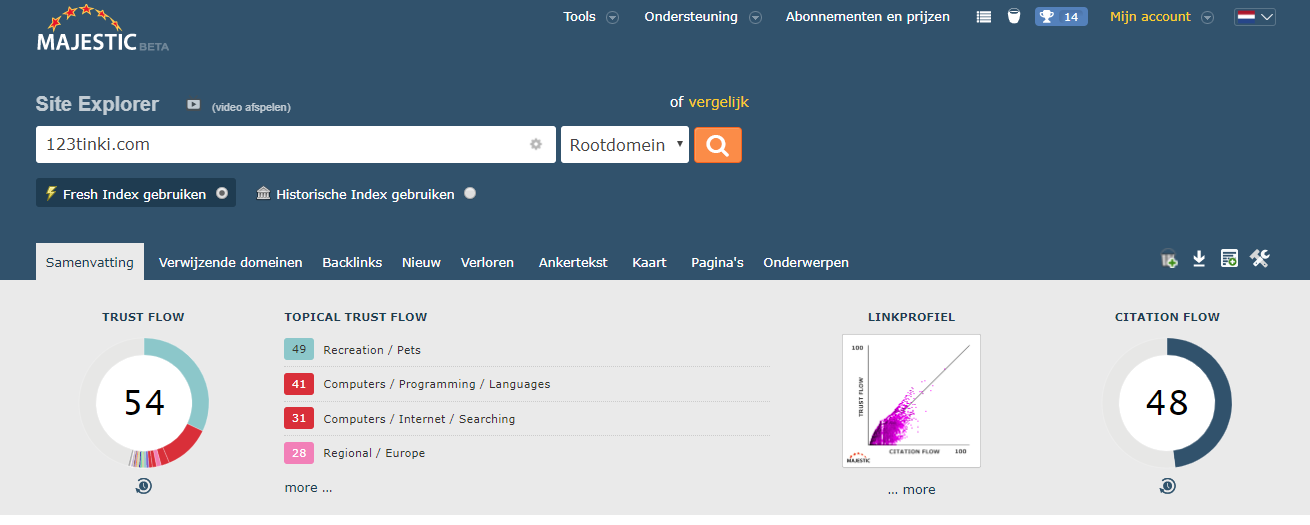
Task: Click the Citation Flow history clock icon
Action: 1167,486
